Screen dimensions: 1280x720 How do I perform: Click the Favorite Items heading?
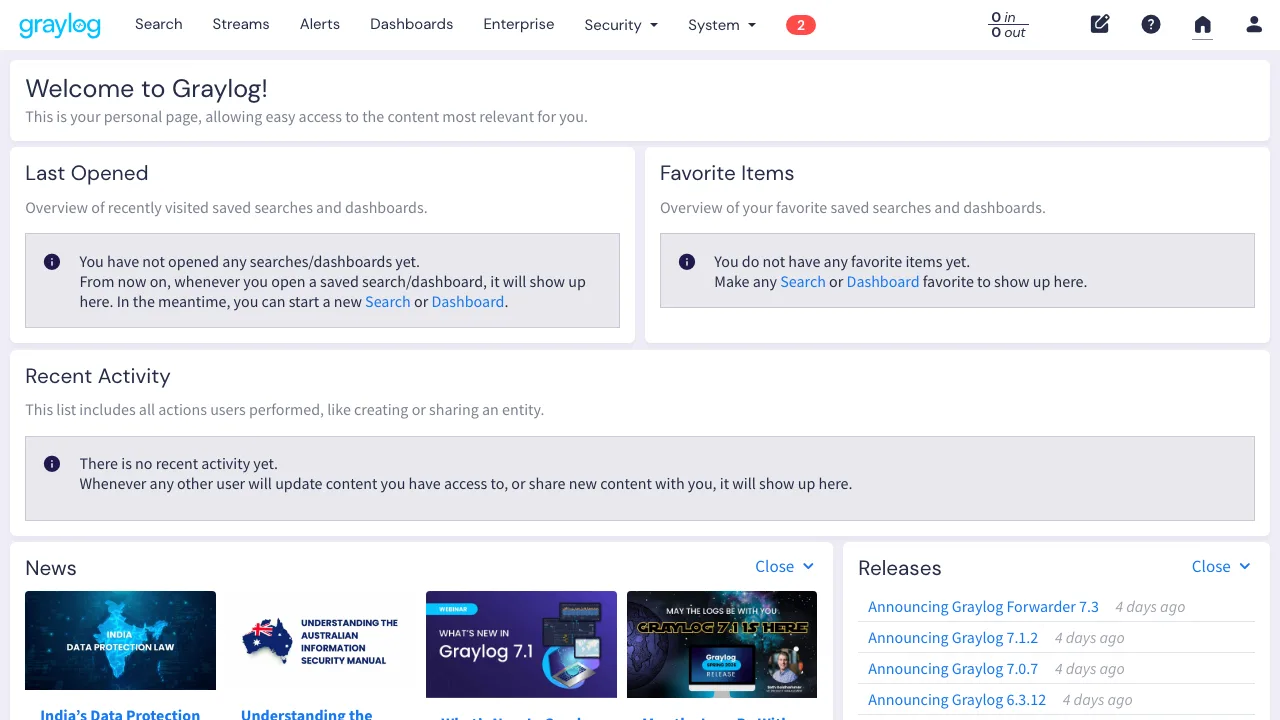click(727, 173)
